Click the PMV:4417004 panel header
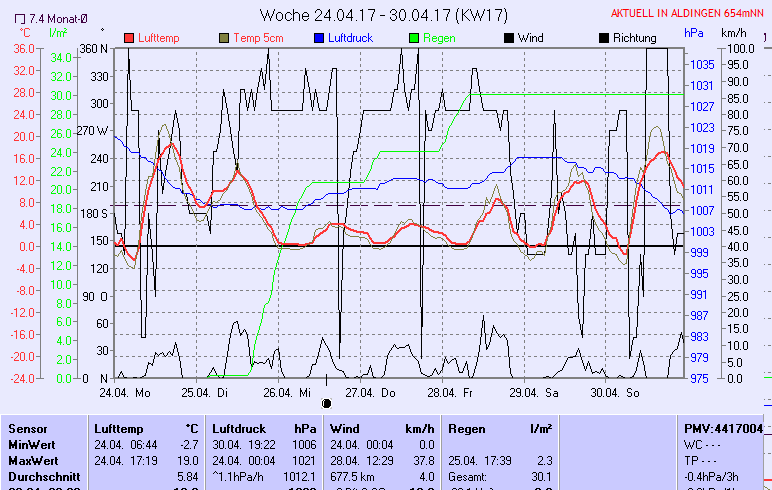772x490 pixels. coord(723,428)
